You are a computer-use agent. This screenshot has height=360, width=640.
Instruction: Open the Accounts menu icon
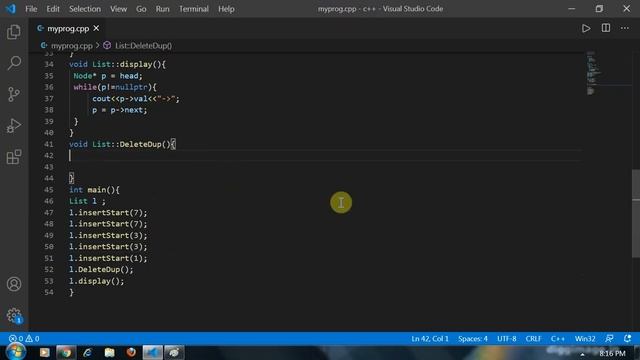point(14,284)
